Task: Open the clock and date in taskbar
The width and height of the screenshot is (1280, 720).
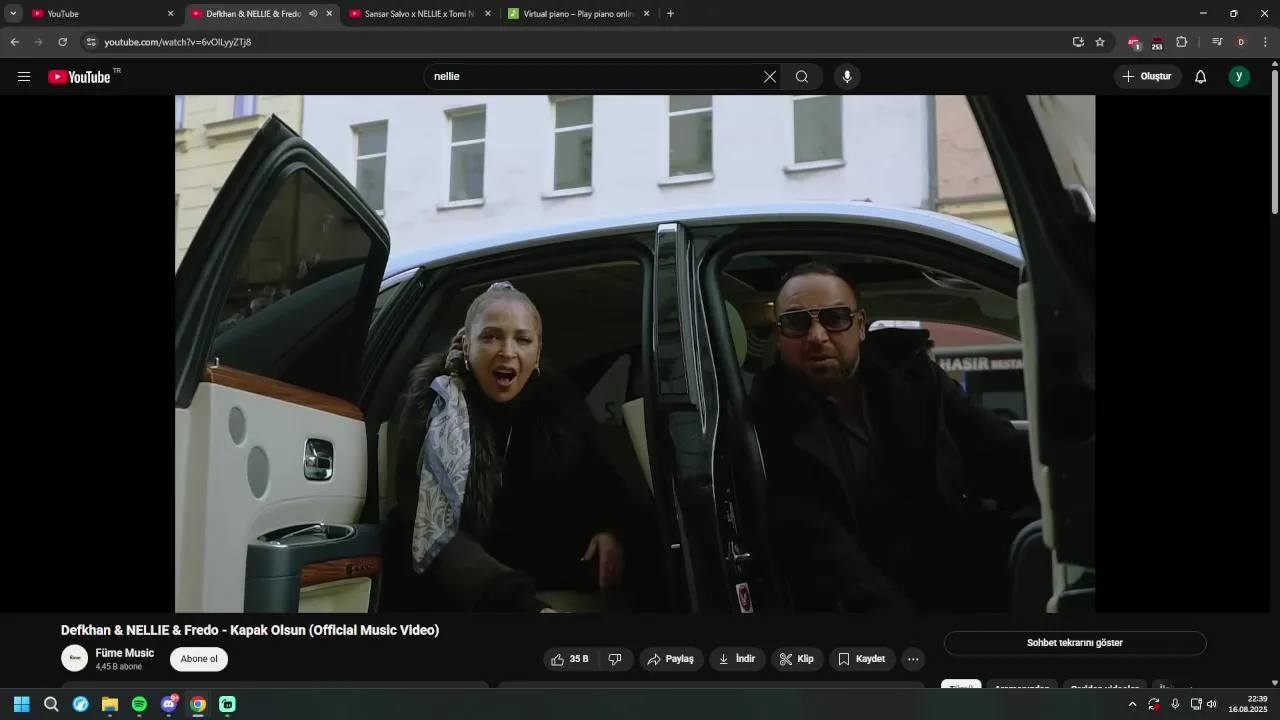Action: tap(1249, 704)
